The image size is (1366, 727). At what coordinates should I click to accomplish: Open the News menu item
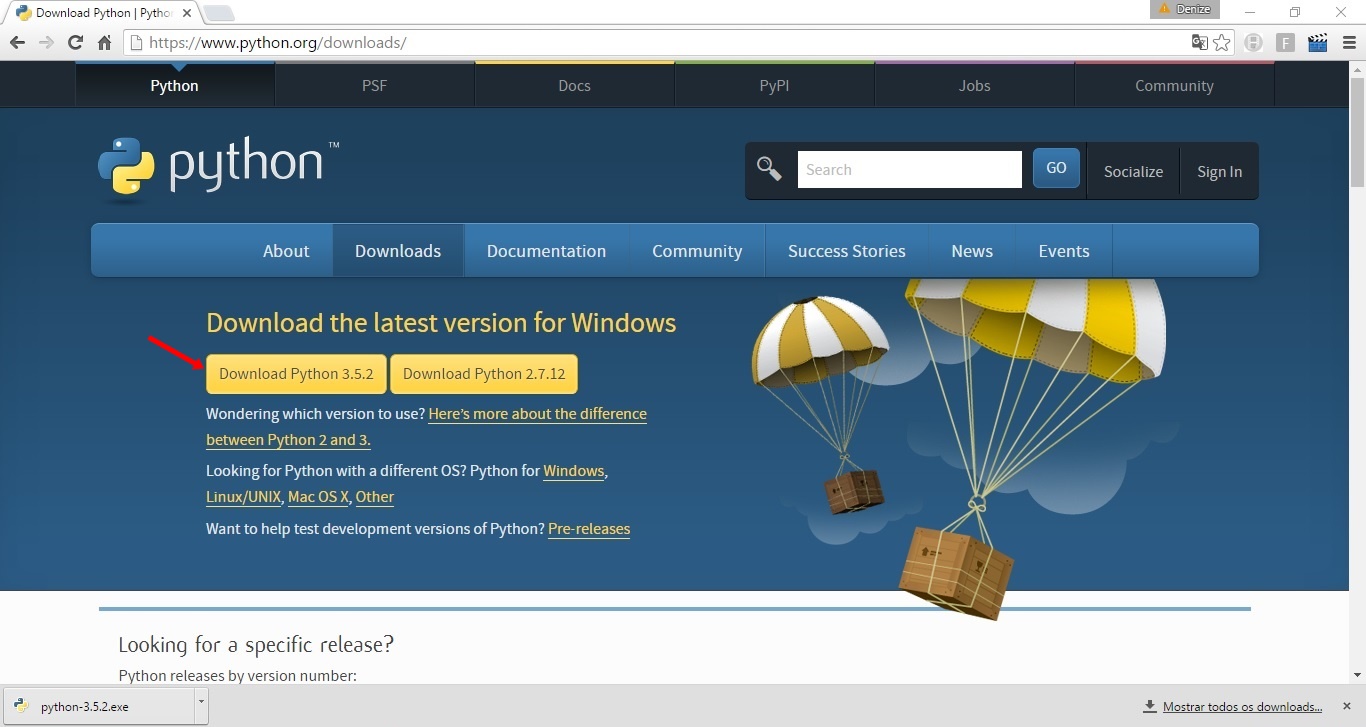[972, 251]
